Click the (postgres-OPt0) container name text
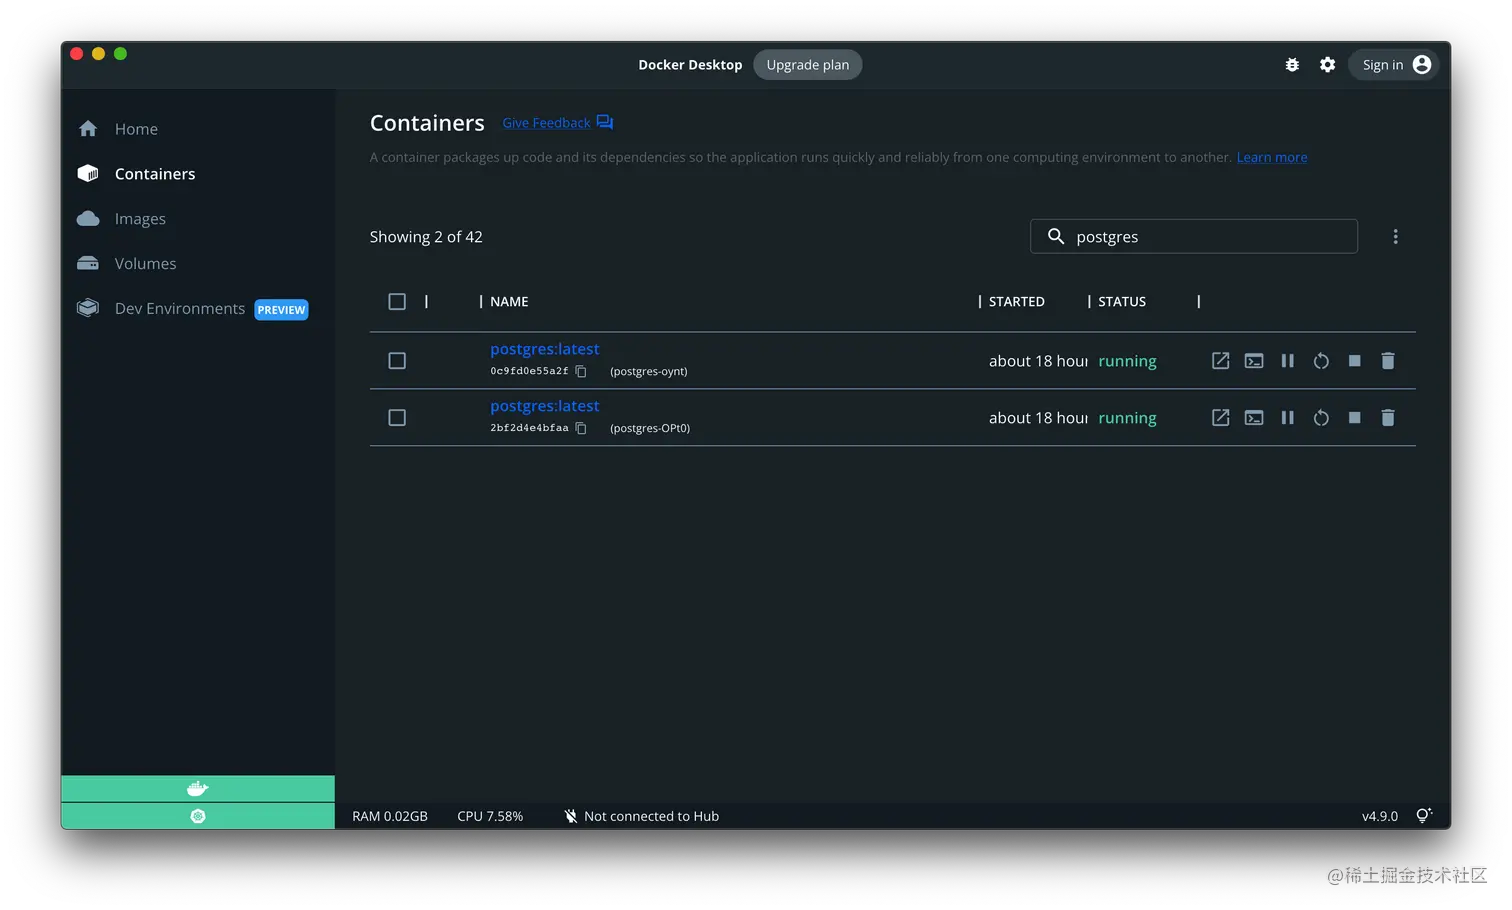1512x910 pixels. pyautogui.click(x=650, y=429)
